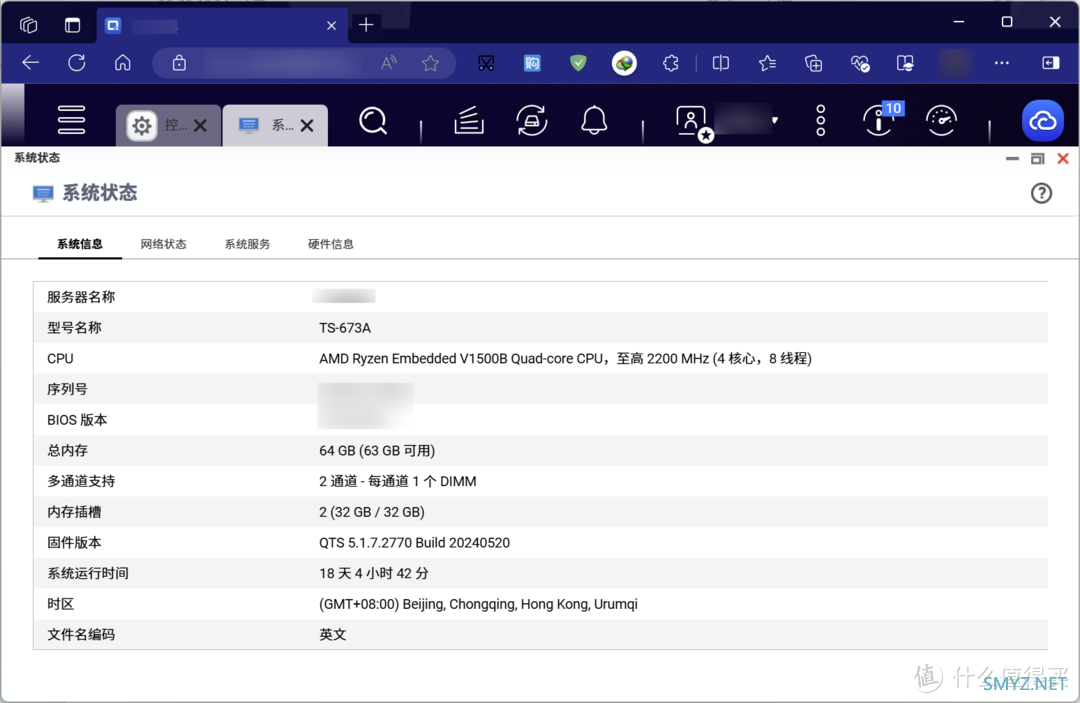Close the 系统状态 inner window
Viewport: 1080px width, 703px height.
coord(1063,158)
